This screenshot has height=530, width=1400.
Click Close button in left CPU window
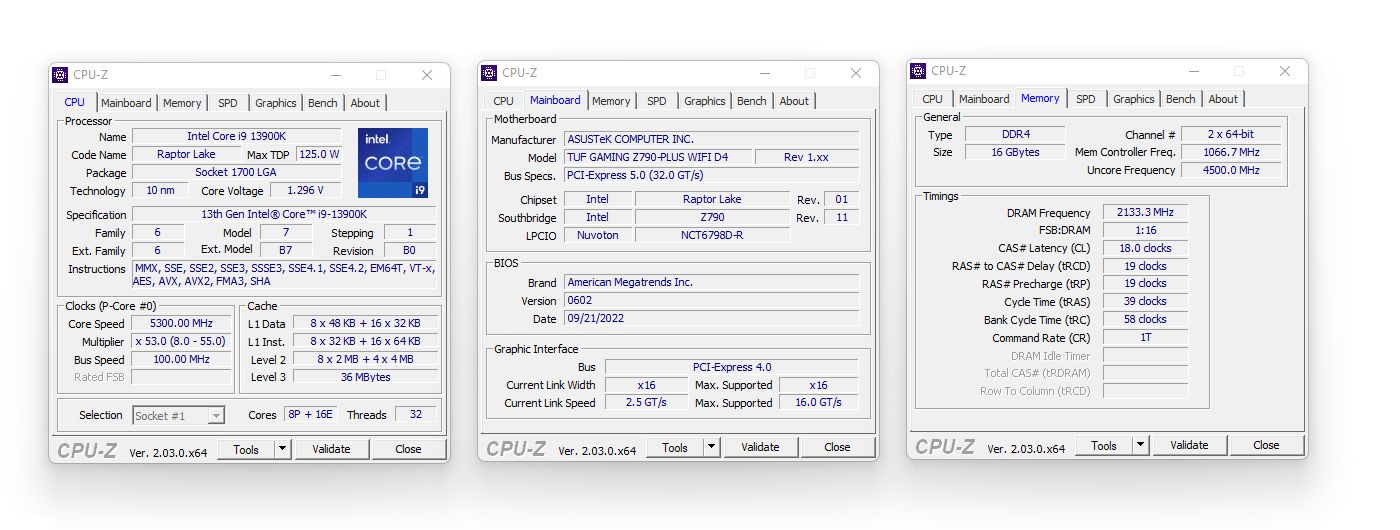pos(408,449)
